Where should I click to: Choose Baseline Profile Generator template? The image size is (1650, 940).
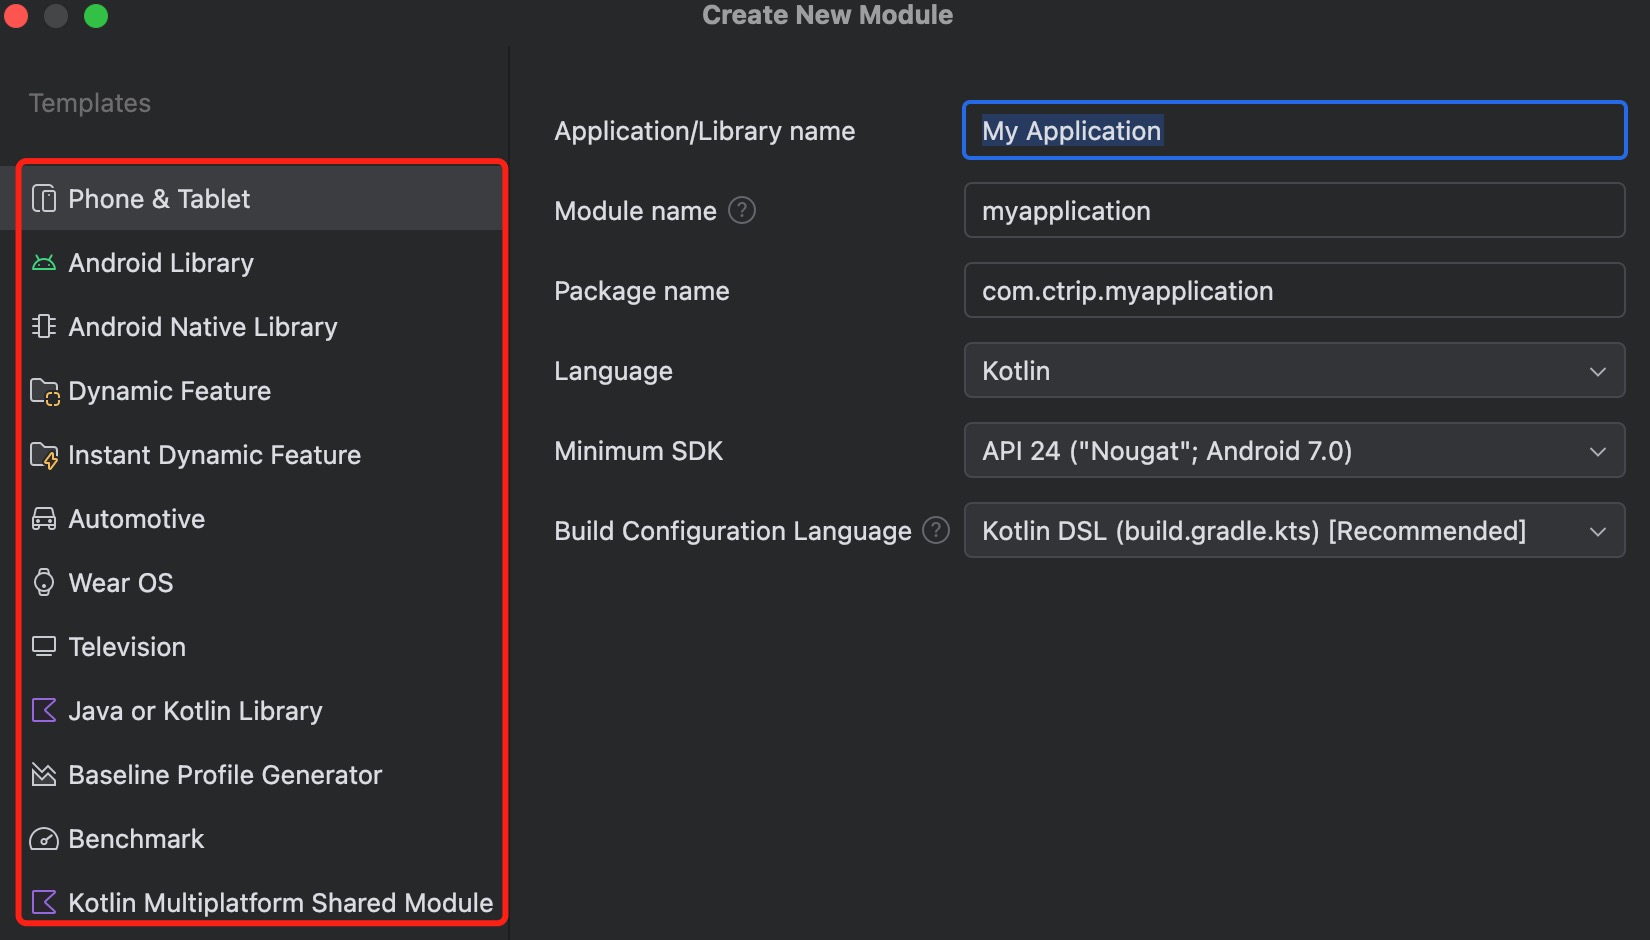[225, 775]
